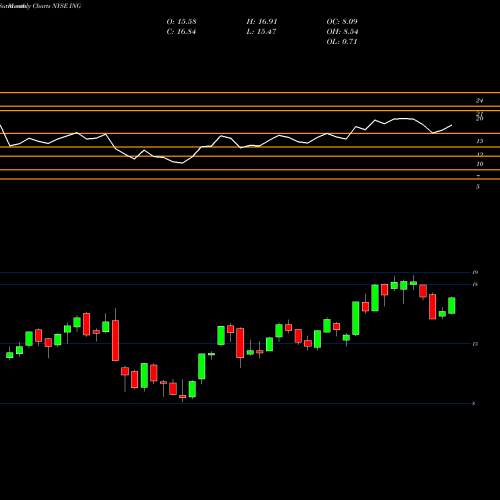The height and width of the screenshot is (500, 500).
Task: Click the 'OL: 0.71' reading
Action: point(342,42)
